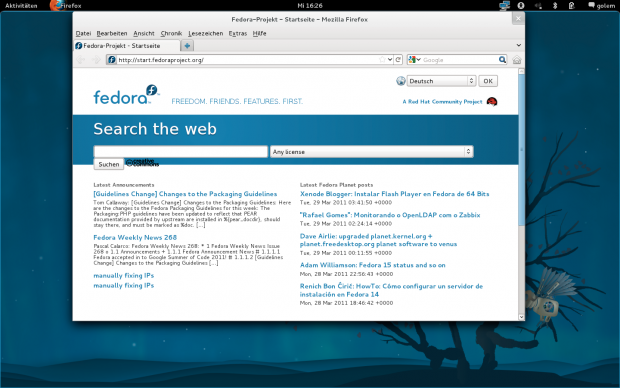Open Changes to the Packaging Guidelines link
The image size is (620, 388).
tap(185, 194)
